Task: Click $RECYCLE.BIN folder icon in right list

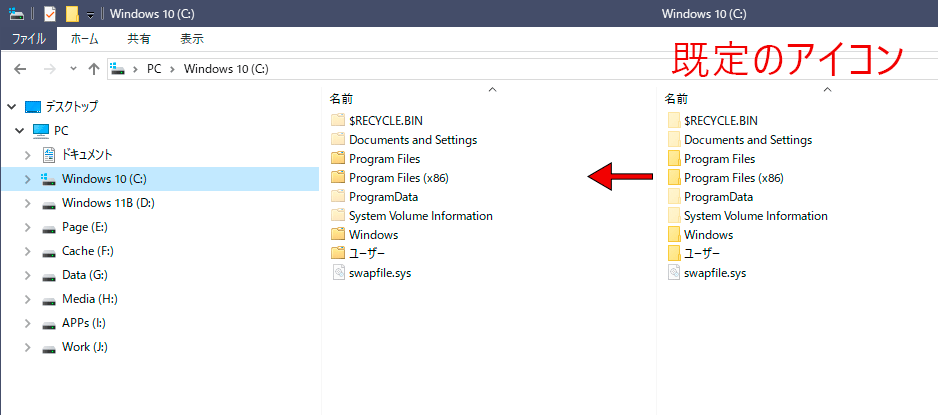Action: pyautogui.click(x=674, y=120)
